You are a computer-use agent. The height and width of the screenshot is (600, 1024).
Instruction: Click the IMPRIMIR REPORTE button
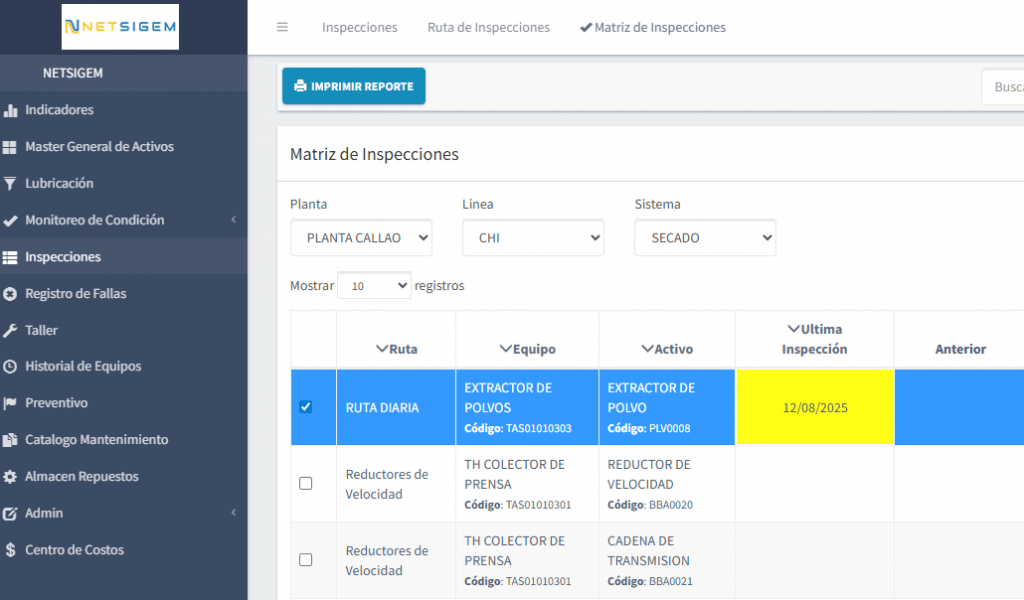(x=353, y=86)
